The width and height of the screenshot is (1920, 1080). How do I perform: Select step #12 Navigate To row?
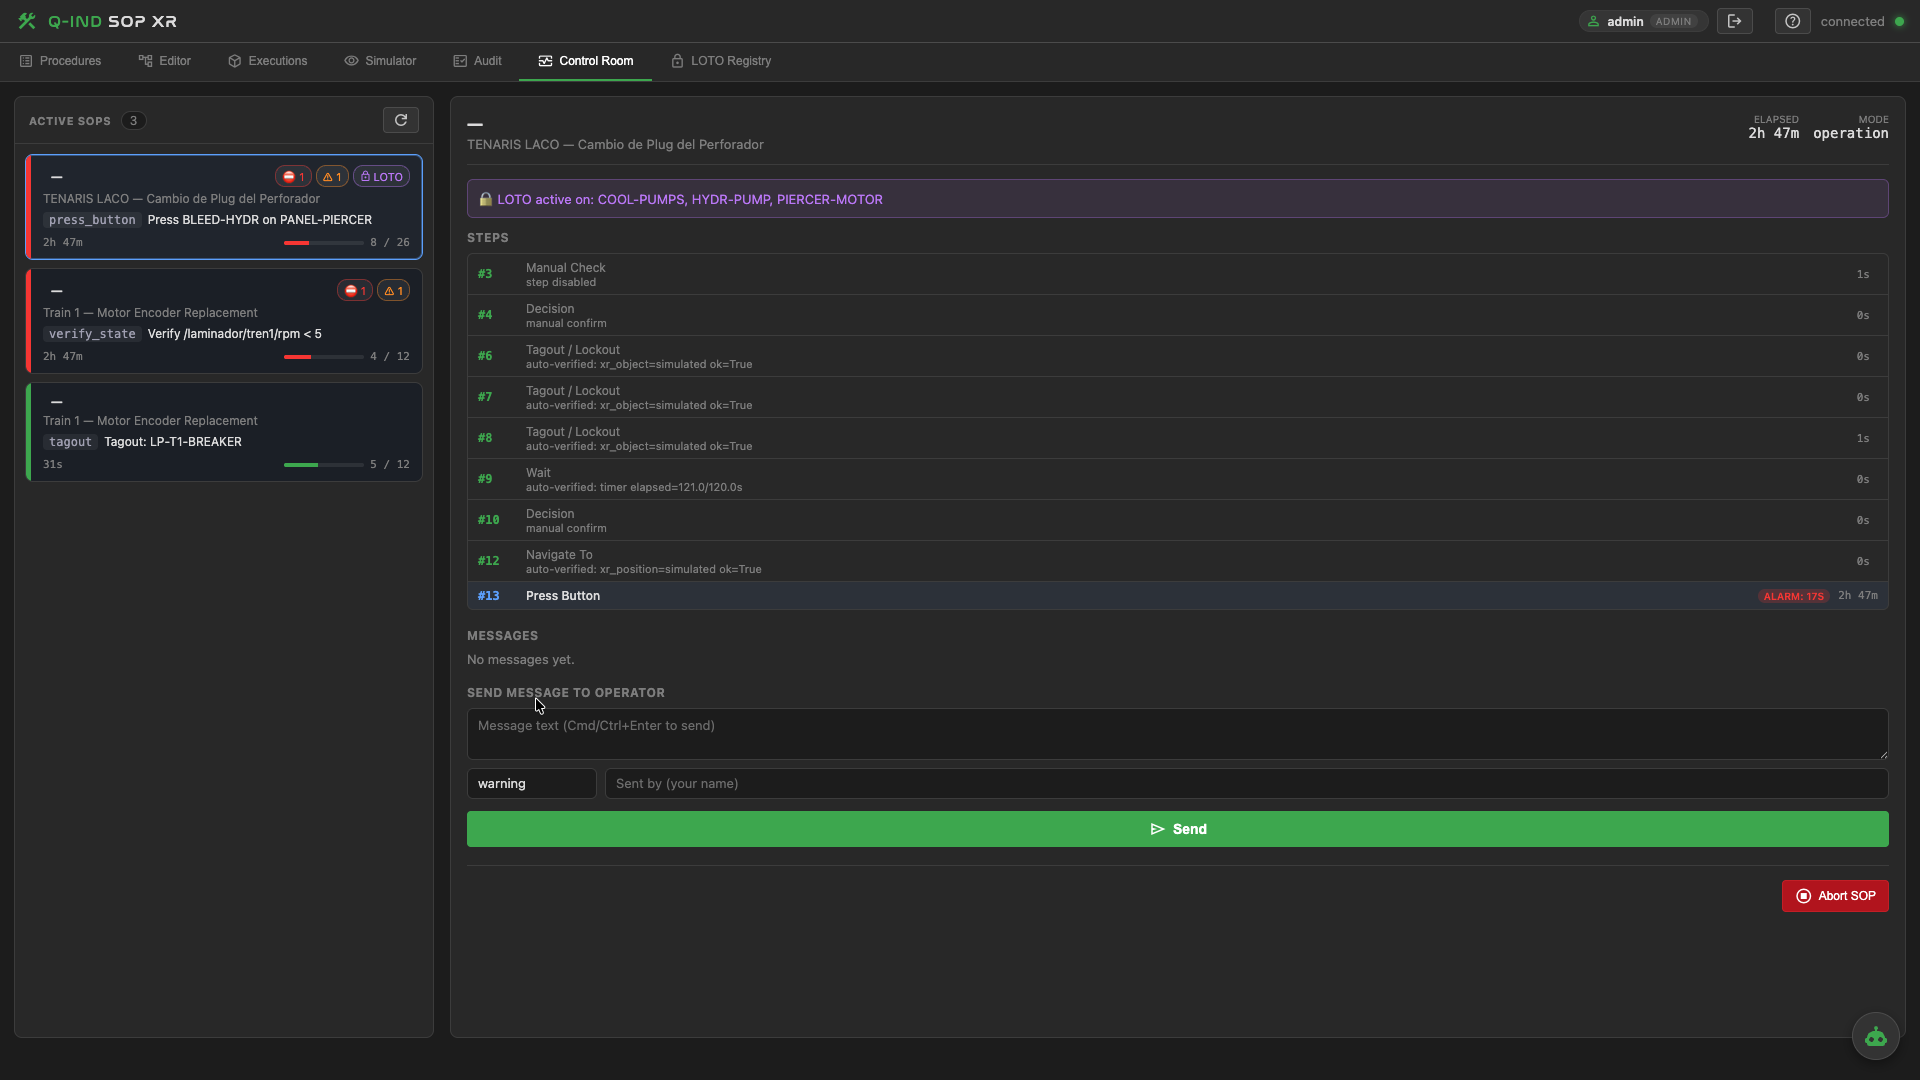(1177, 561)
